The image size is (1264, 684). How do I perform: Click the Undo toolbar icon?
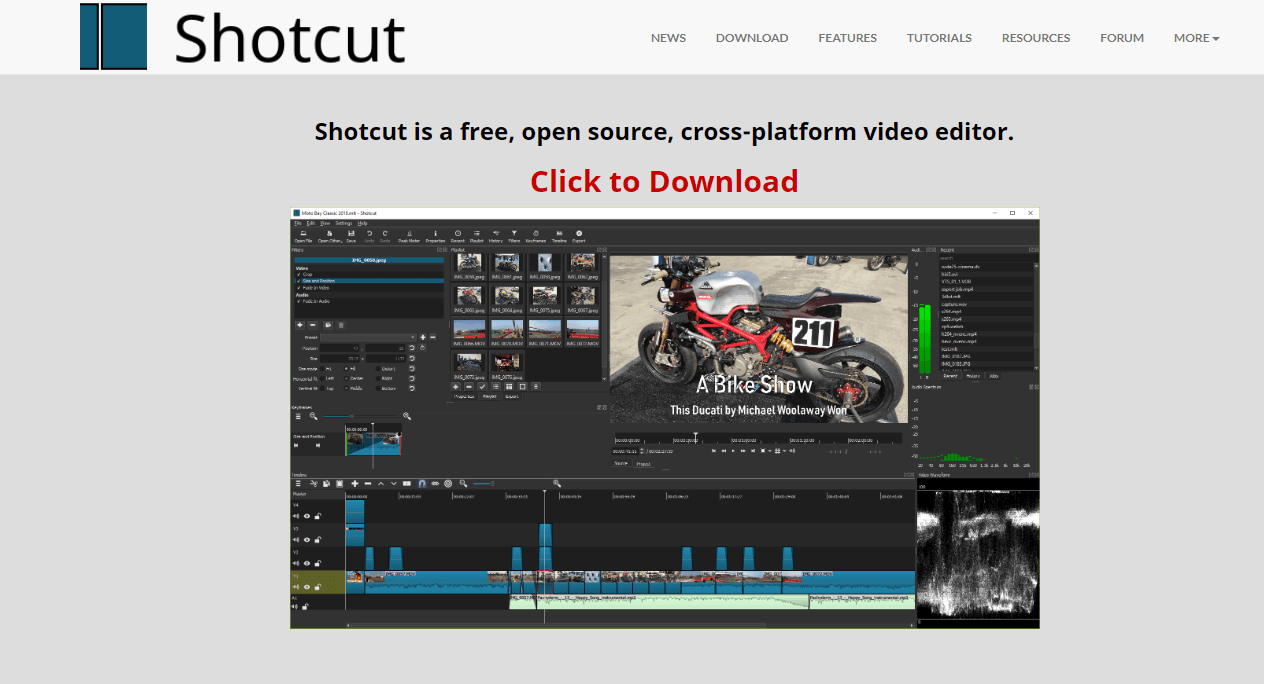pyautogui.click(x=369, y=237)
